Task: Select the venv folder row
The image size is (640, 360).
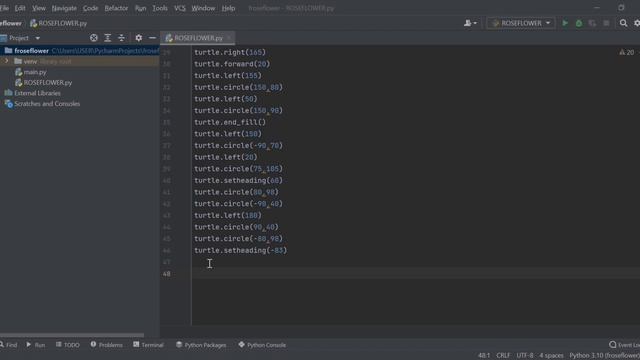Action: (80, 61)
